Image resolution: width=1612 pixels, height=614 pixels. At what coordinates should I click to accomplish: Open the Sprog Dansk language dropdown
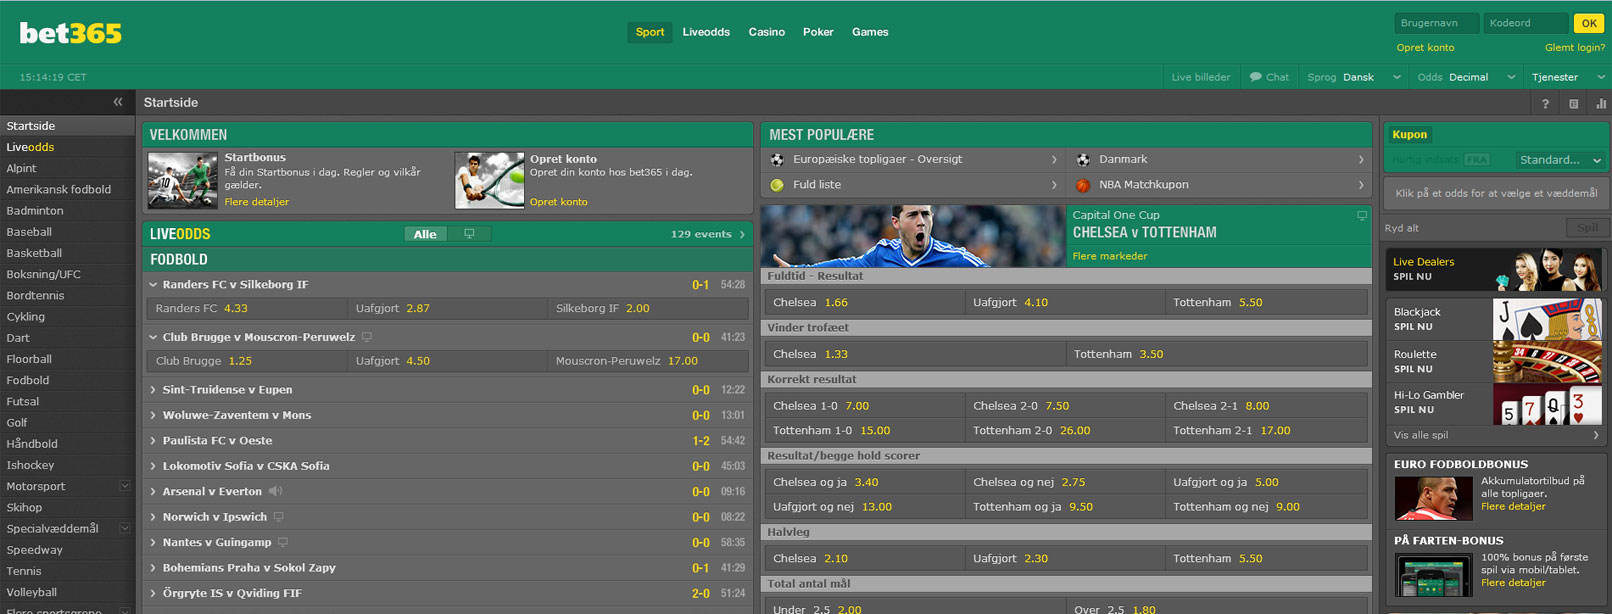[x=1354, y=77]
